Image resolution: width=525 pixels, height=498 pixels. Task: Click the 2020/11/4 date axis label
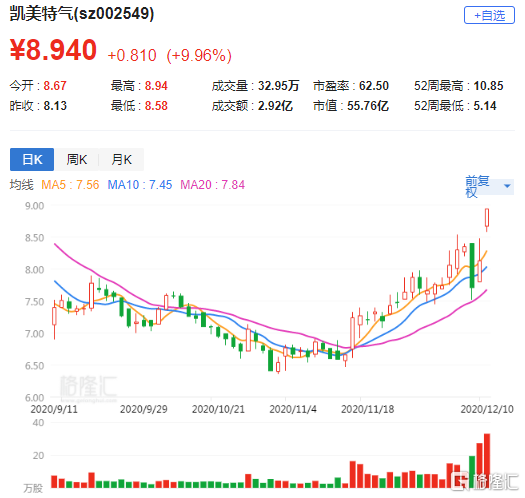tap(293, 409)
